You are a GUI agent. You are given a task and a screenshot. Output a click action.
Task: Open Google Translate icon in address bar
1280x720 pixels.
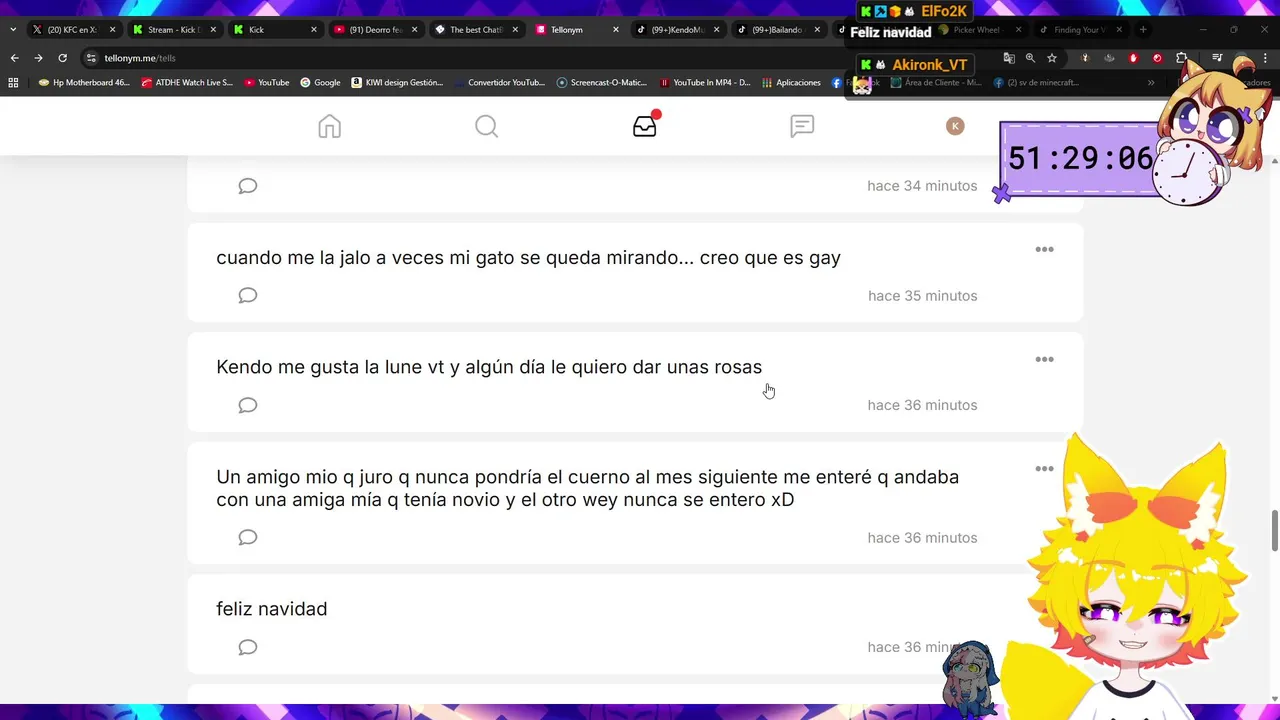point(1009,58)
